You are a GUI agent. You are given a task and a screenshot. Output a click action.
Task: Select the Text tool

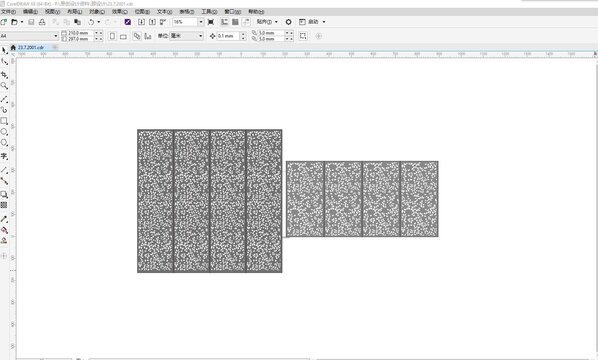[x=4, y=156]
